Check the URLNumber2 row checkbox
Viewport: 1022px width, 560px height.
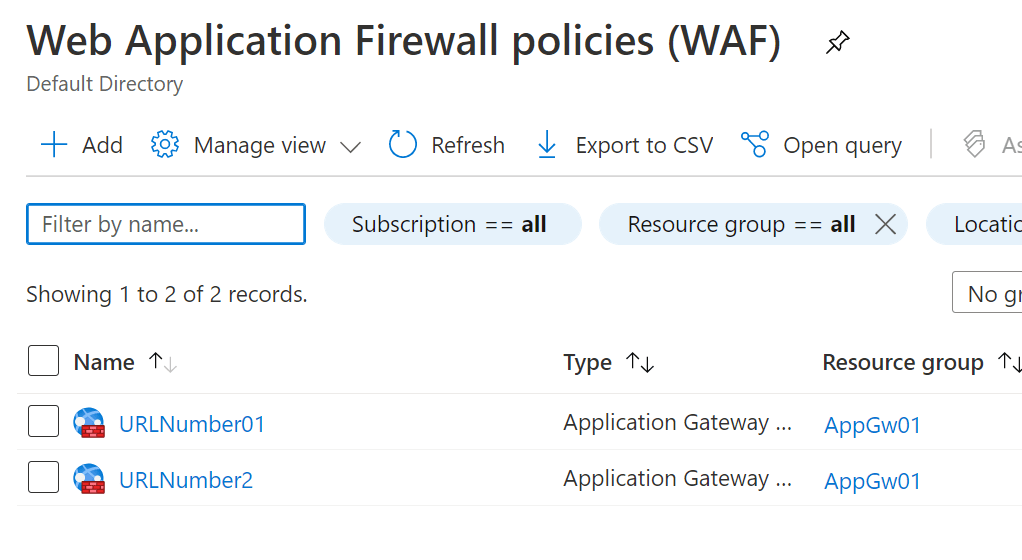44,477
